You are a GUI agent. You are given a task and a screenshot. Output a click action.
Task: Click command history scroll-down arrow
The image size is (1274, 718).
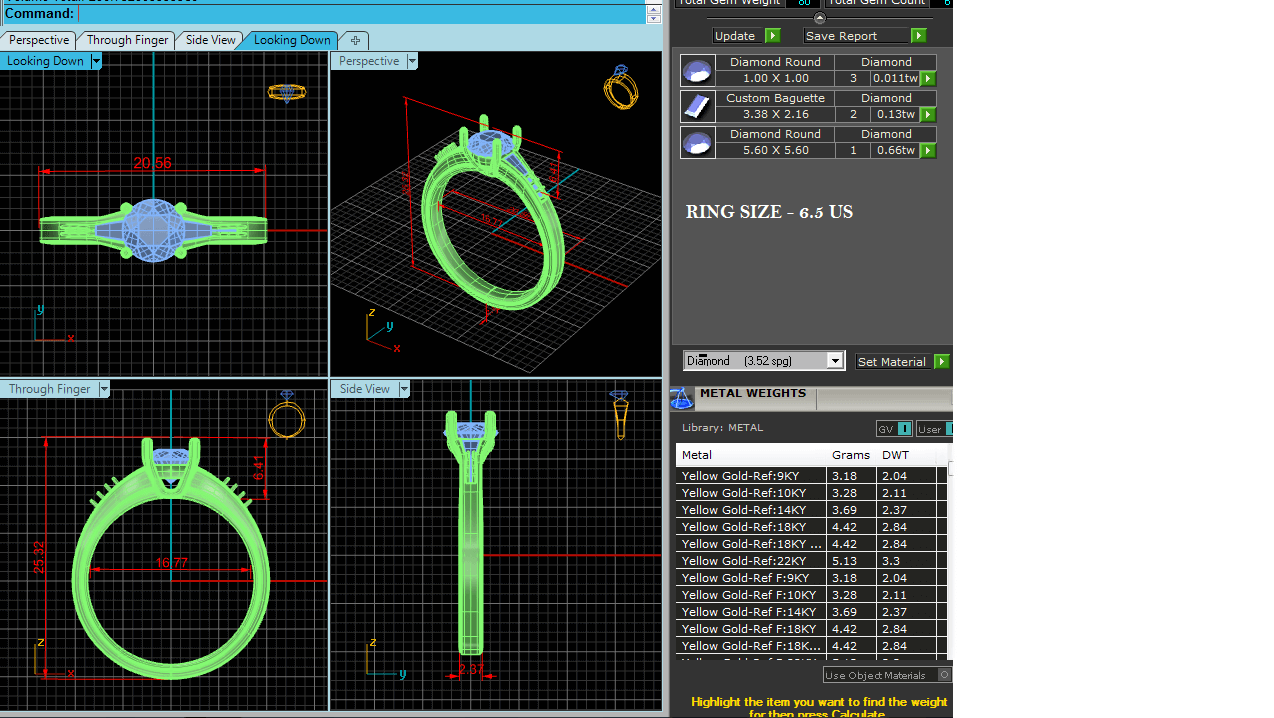pos(653,19)
